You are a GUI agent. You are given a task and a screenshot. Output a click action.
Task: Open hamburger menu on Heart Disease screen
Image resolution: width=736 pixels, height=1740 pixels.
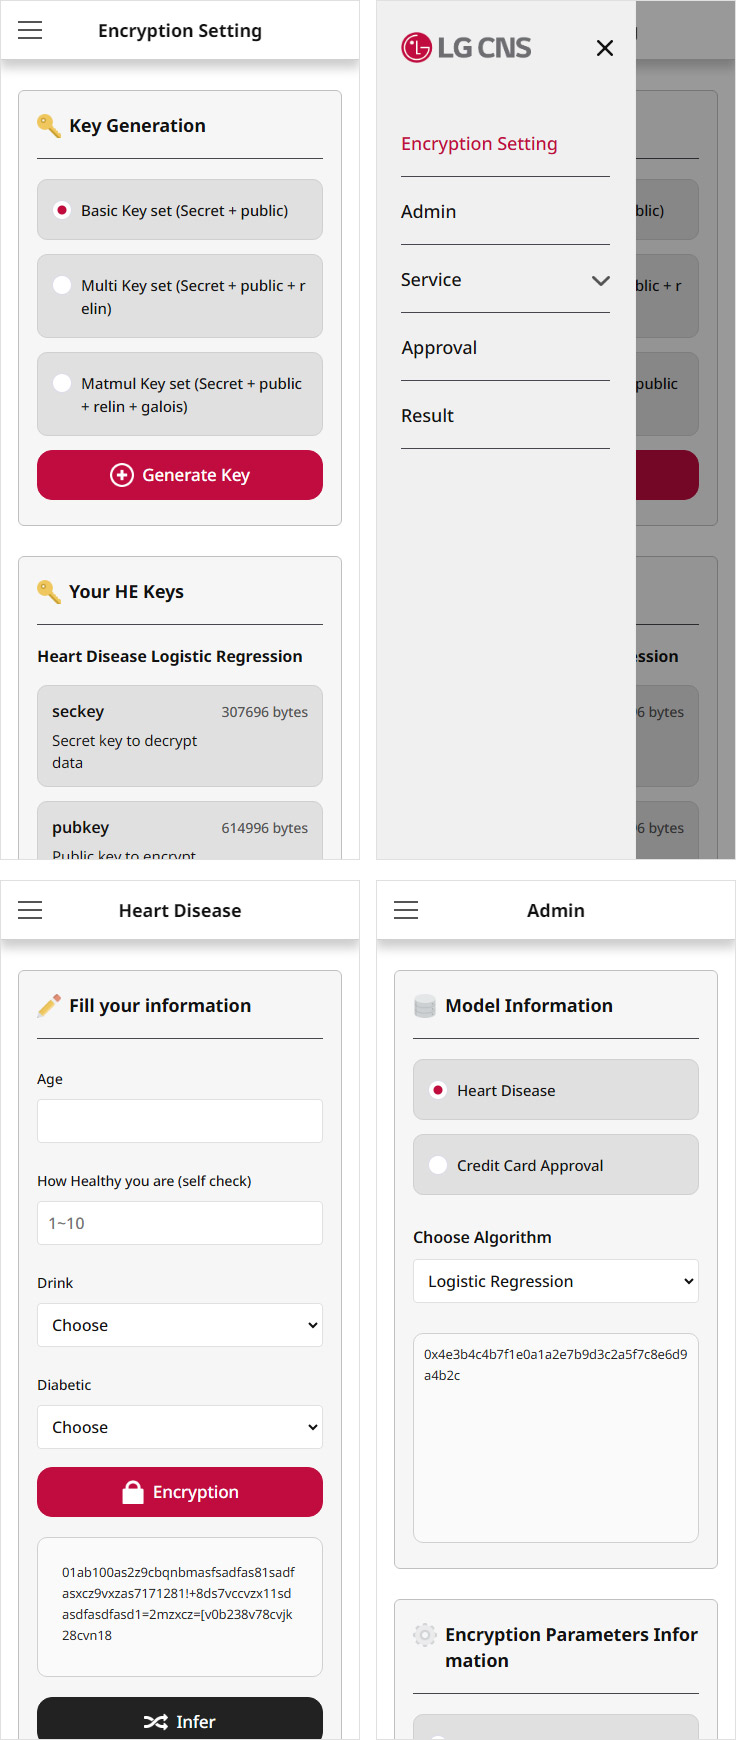[x=30, y=910]
